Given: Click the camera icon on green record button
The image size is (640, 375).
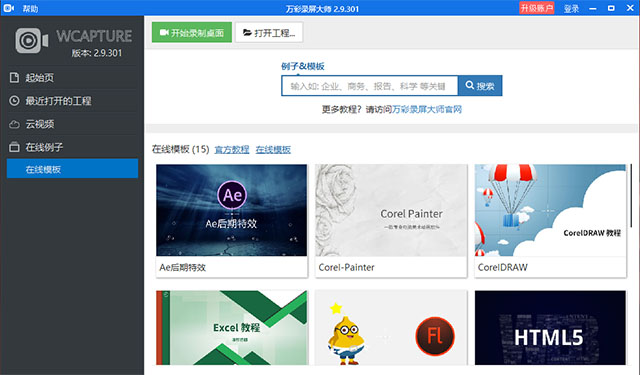Looking at the screenshot, I should click(164, 32).
